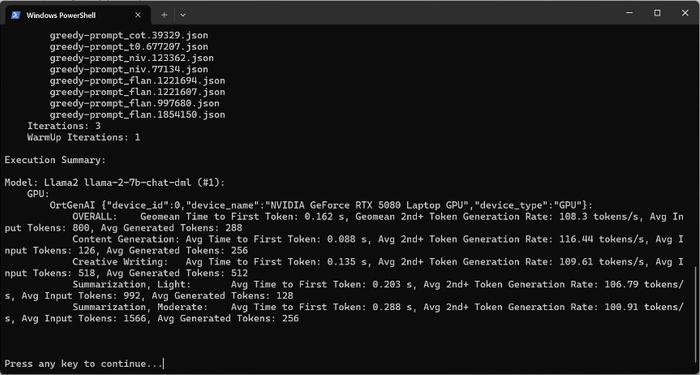700x375 pixels.
Task: Maximize the PowerShell window
Action: pyautogui.click(x=657, y=13)
